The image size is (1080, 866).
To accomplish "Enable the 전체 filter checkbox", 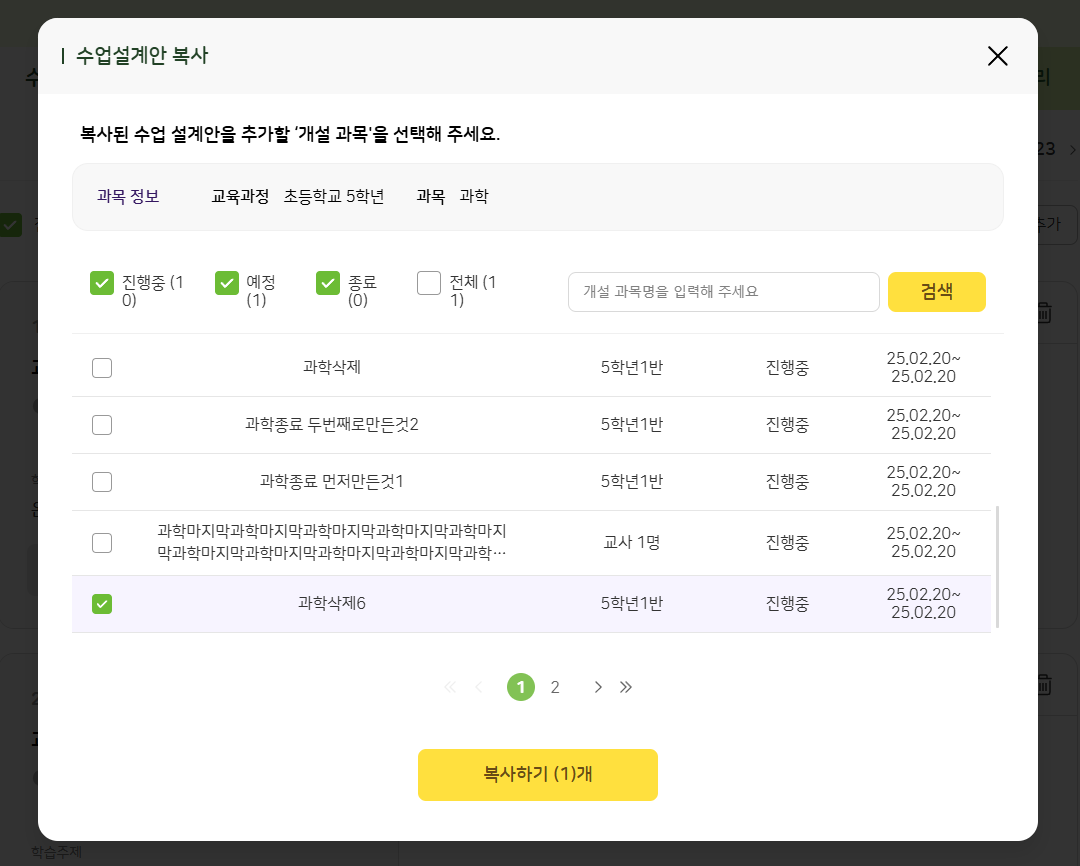I will tap(429, 283).
